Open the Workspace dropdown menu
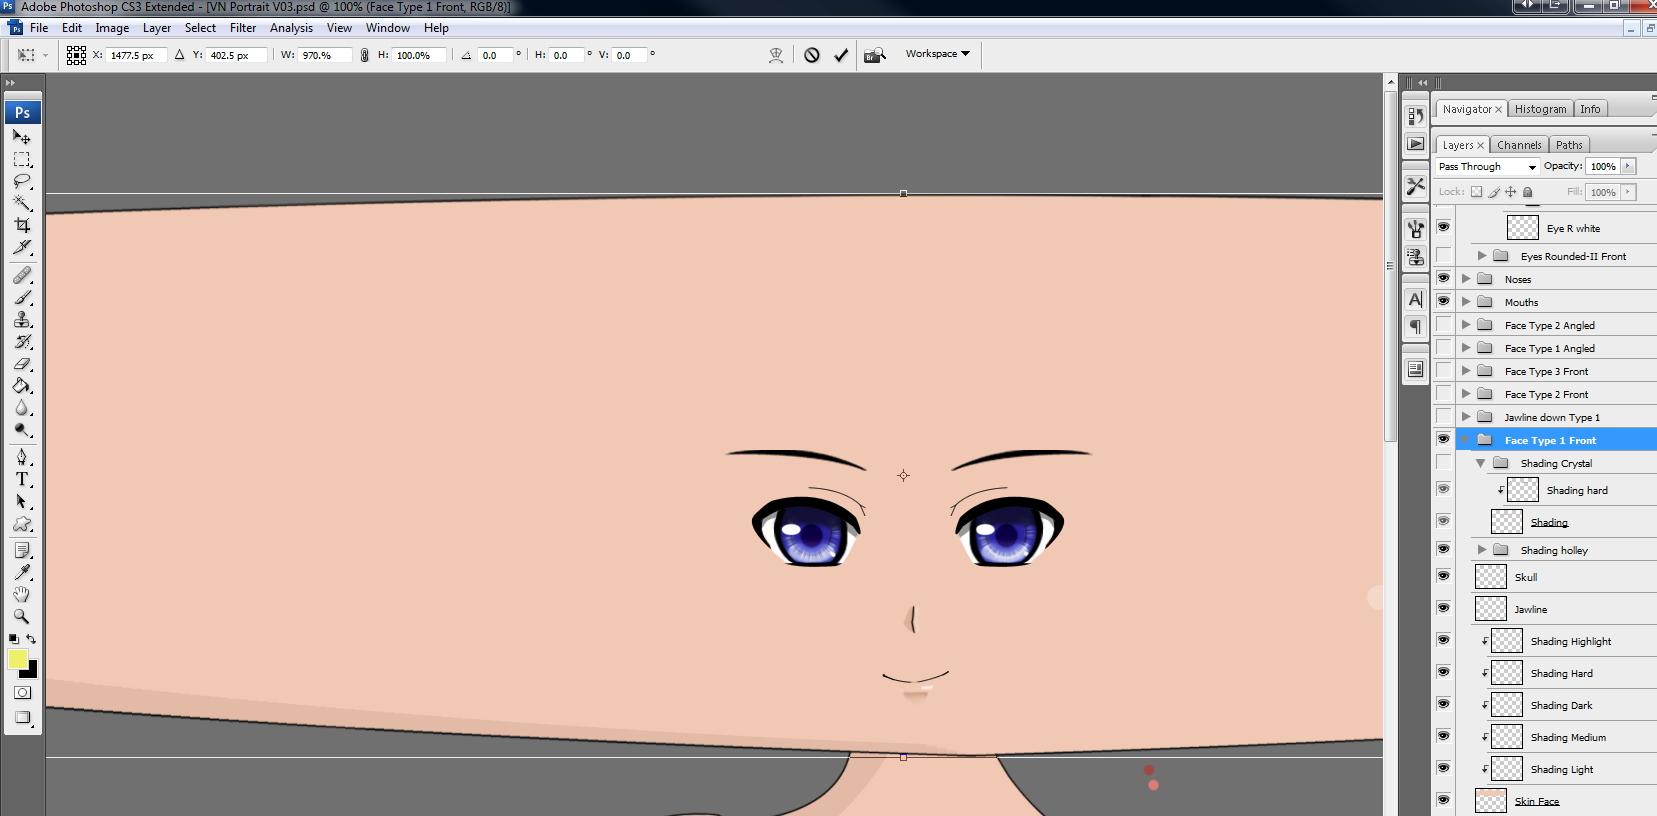The height and width of the screenshot is (816, 1657). tap(938, 54)
